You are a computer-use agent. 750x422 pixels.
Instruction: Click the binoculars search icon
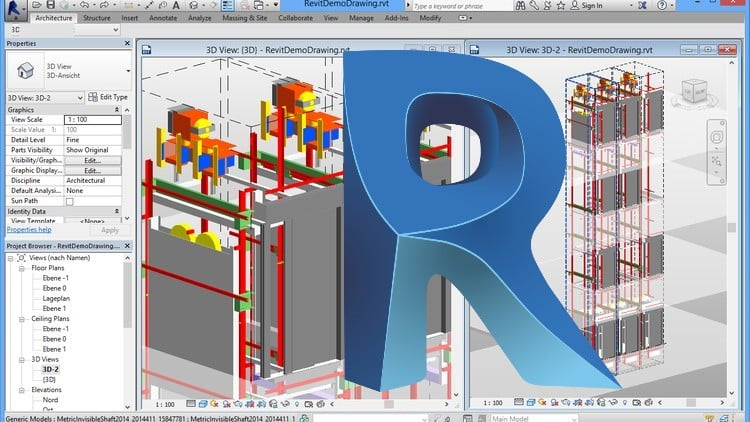coord(521,5)
